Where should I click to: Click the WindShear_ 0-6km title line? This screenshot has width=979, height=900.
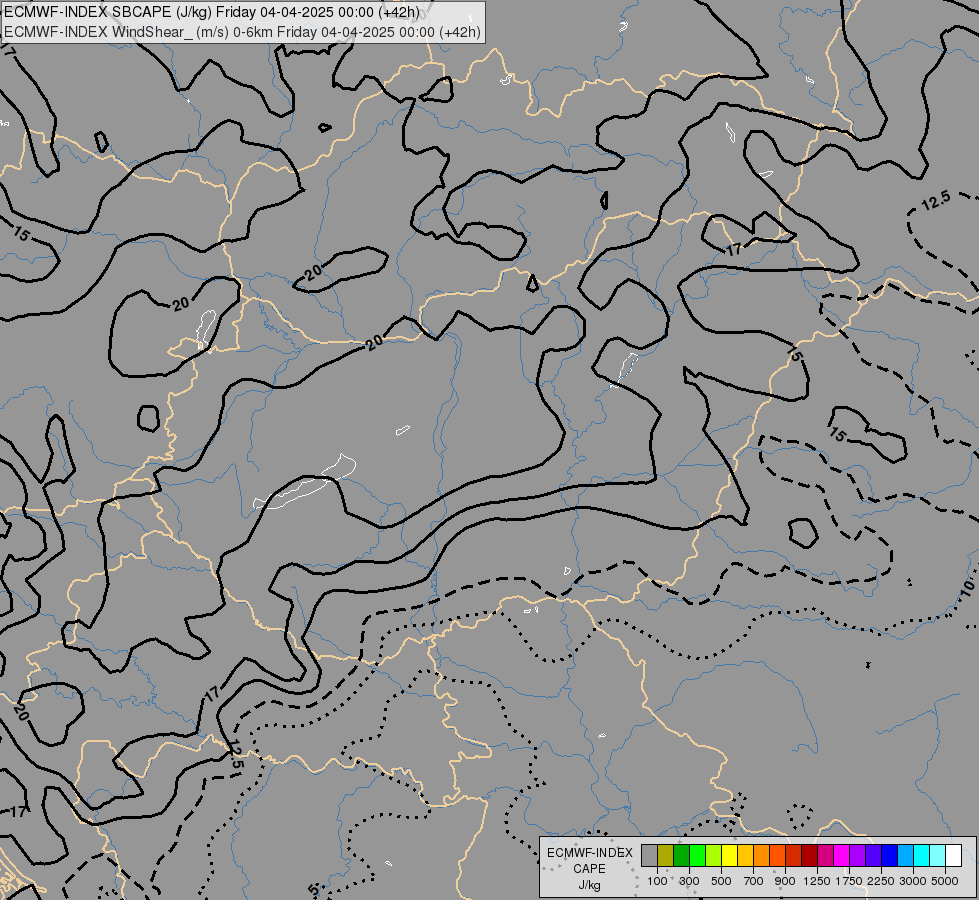pos(242,32)
